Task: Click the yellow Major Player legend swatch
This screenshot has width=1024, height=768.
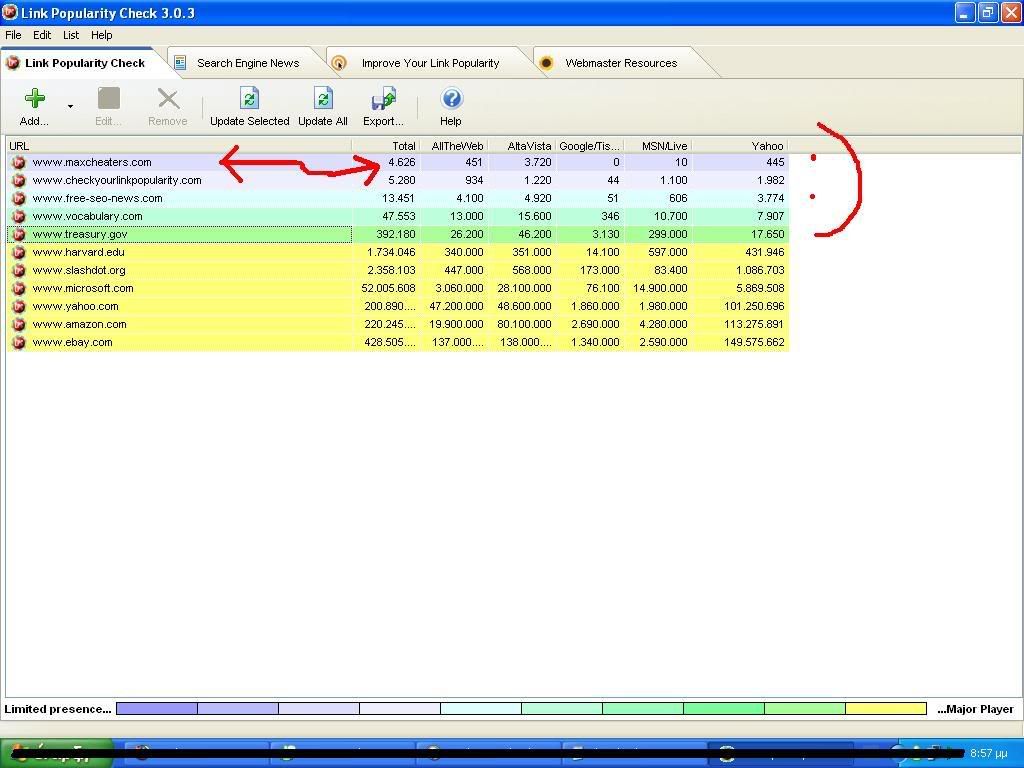Action: point(886,709)
